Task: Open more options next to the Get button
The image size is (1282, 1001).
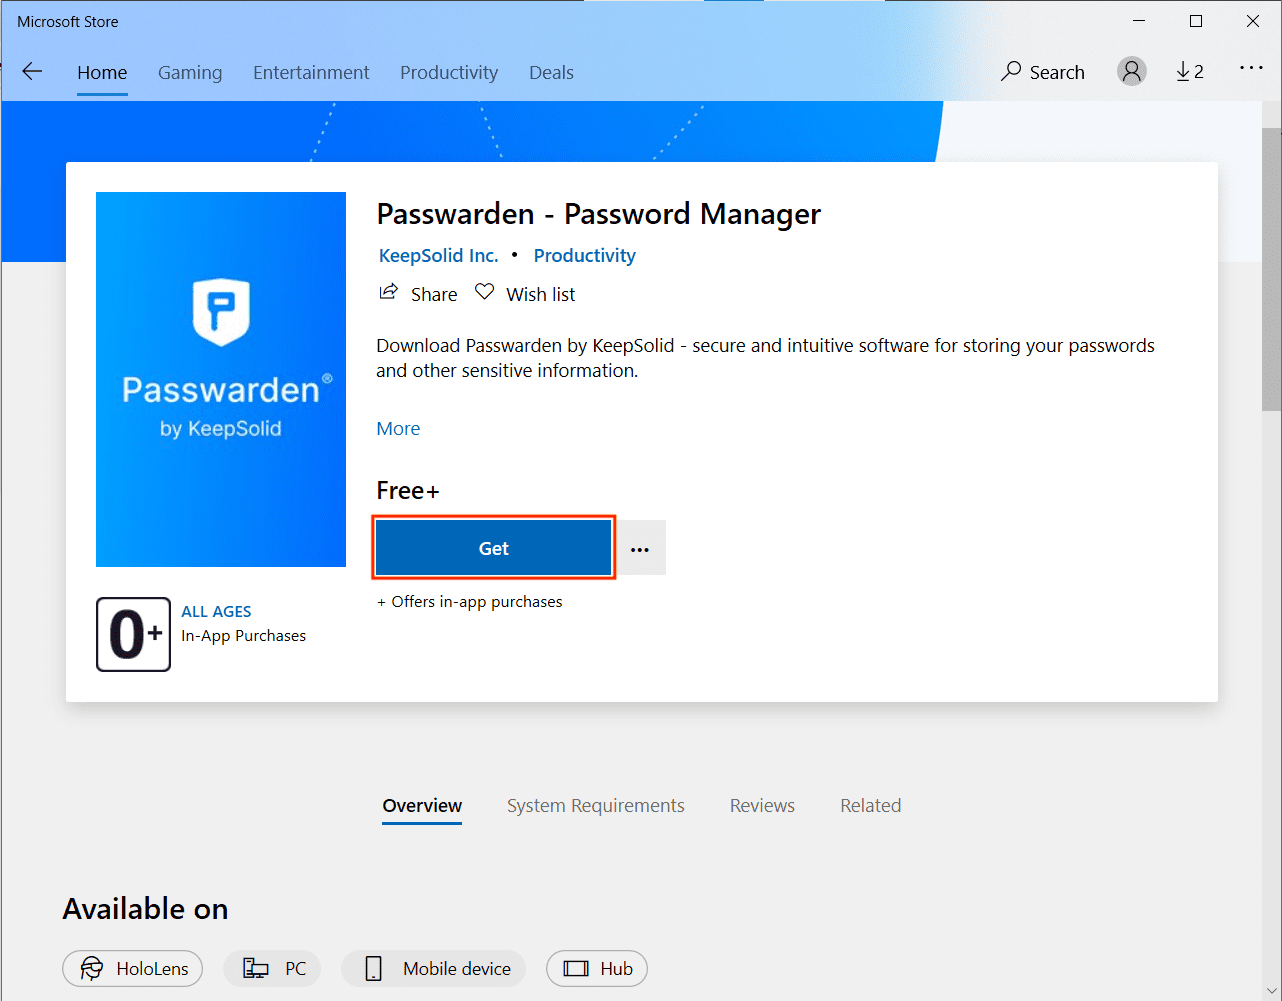Action: point(640,548)
